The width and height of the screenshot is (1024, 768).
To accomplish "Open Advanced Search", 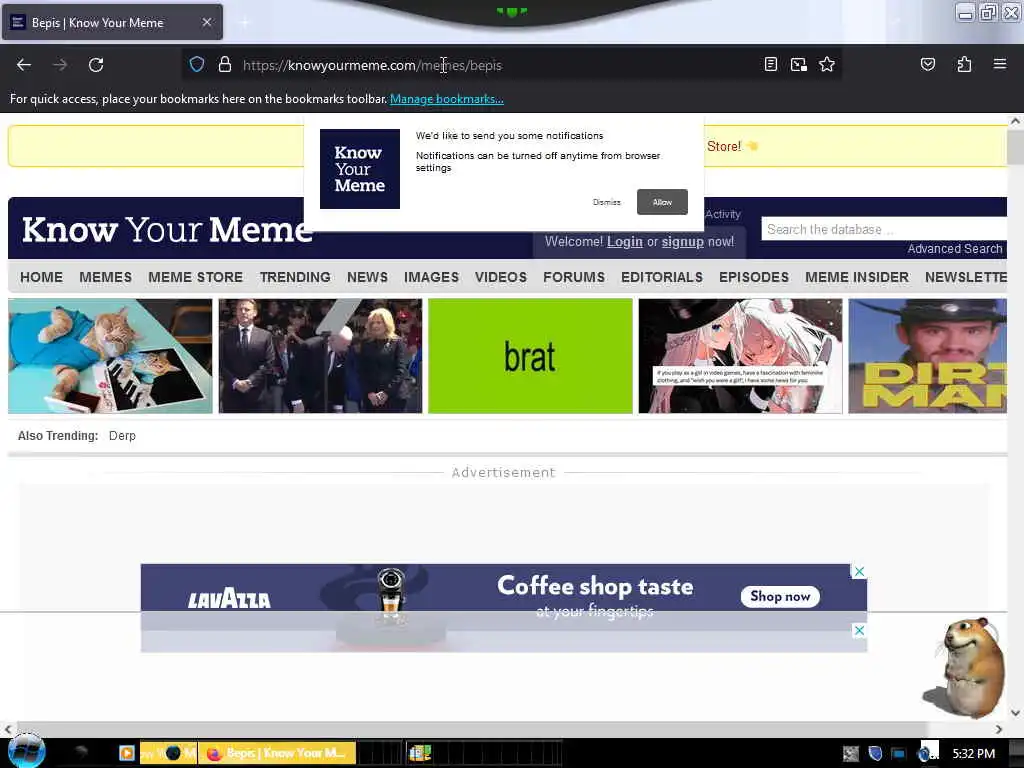I will (955, 249).
